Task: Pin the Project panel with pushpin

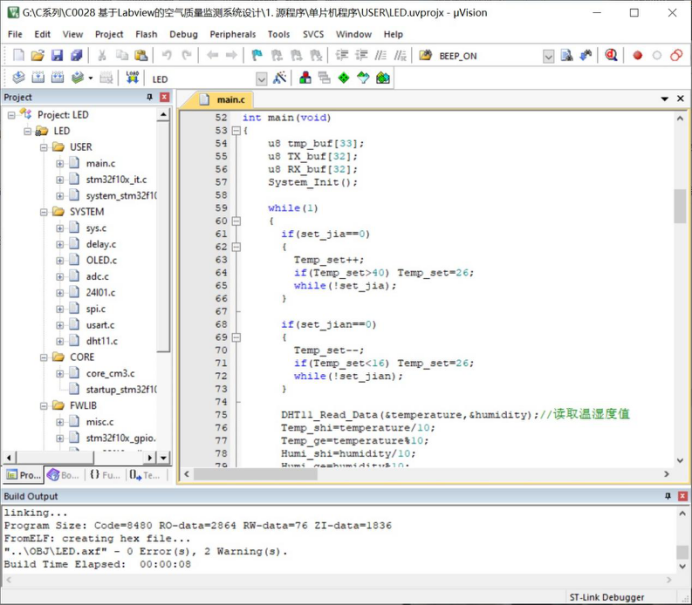Action: [x=150, y=97]
